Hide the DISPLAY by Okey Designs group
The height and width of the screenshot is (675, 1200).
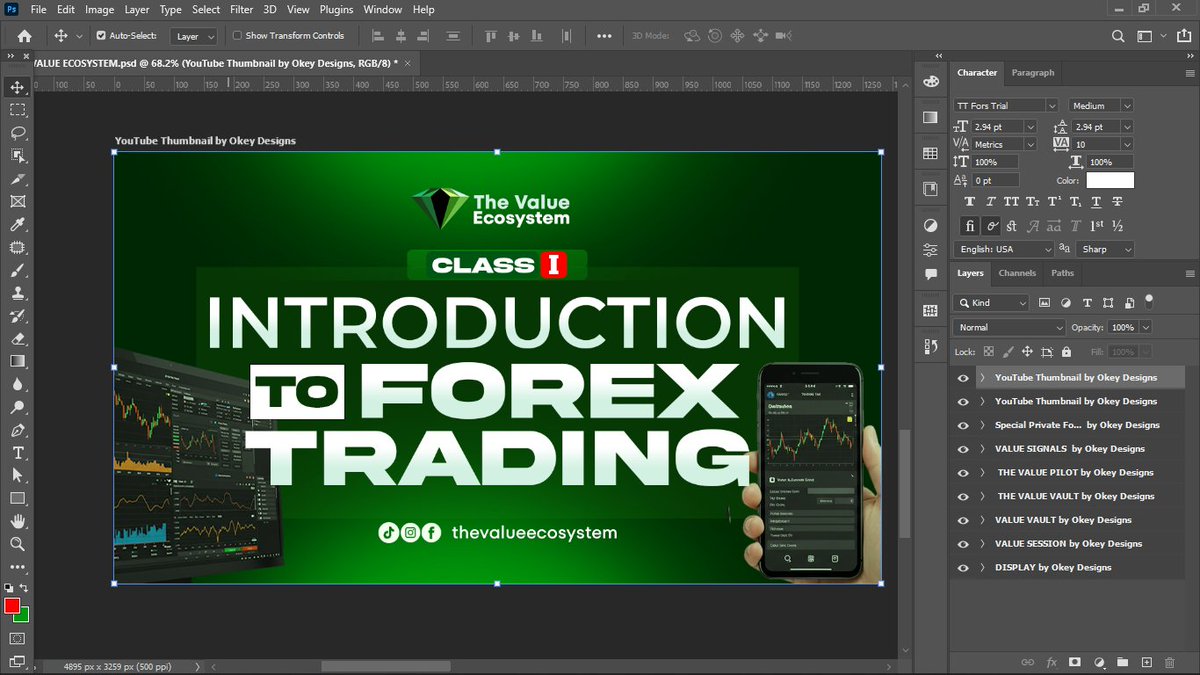(963, 568)
